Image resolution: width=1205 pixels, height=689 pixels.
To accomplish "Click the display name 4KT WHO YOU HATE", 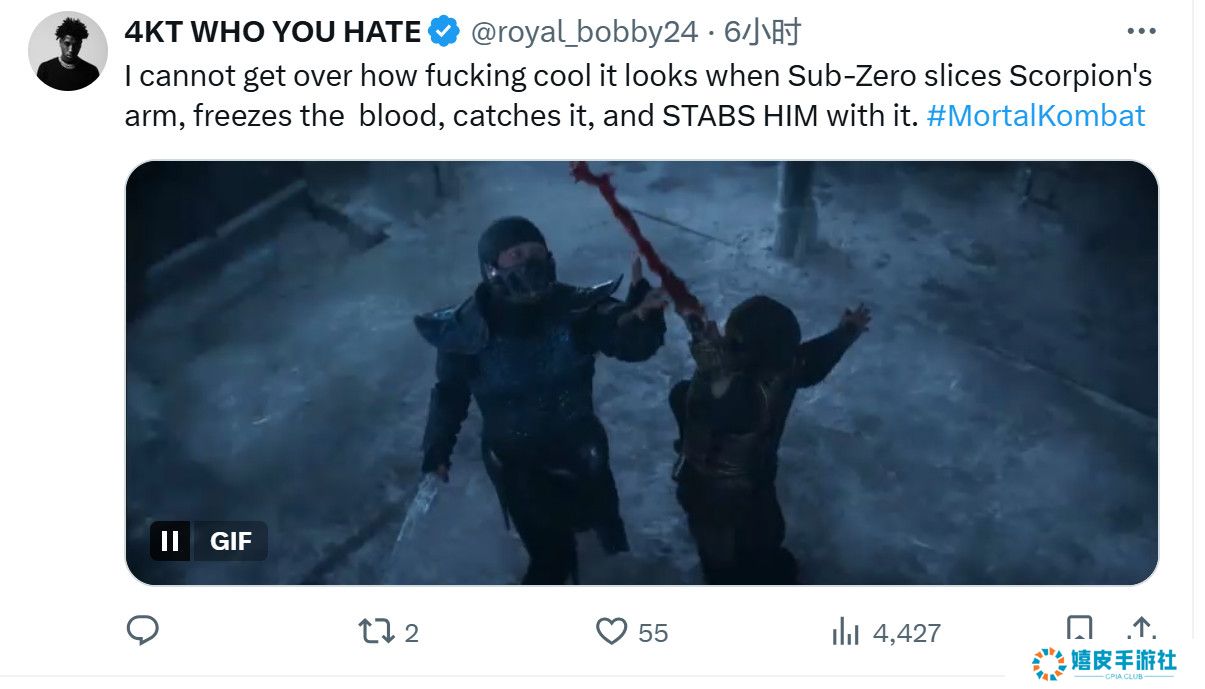I will coord(272,33).
